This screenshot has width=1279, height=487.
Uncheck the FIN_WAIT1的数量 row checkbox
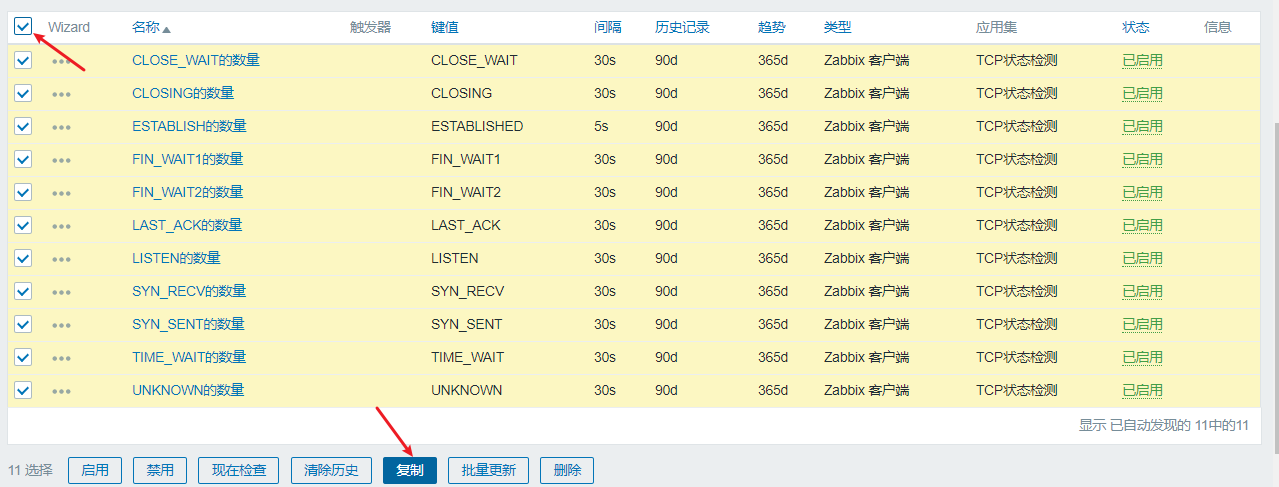(23, 159)
